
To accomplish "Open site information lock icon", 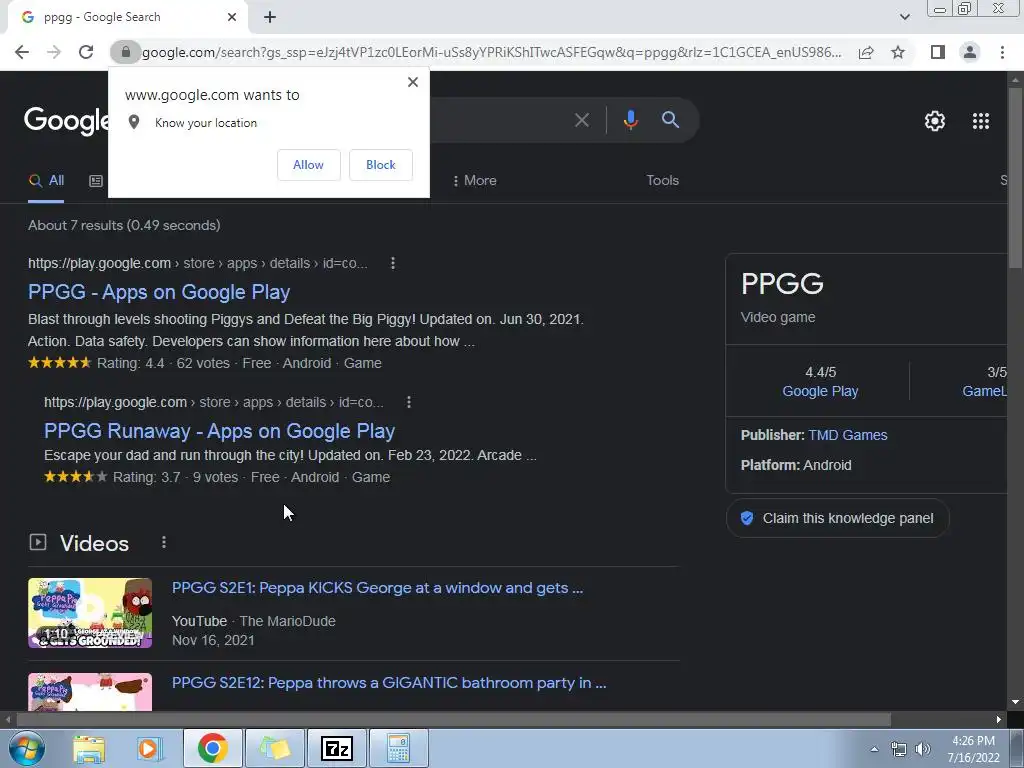I will (125, 52).
